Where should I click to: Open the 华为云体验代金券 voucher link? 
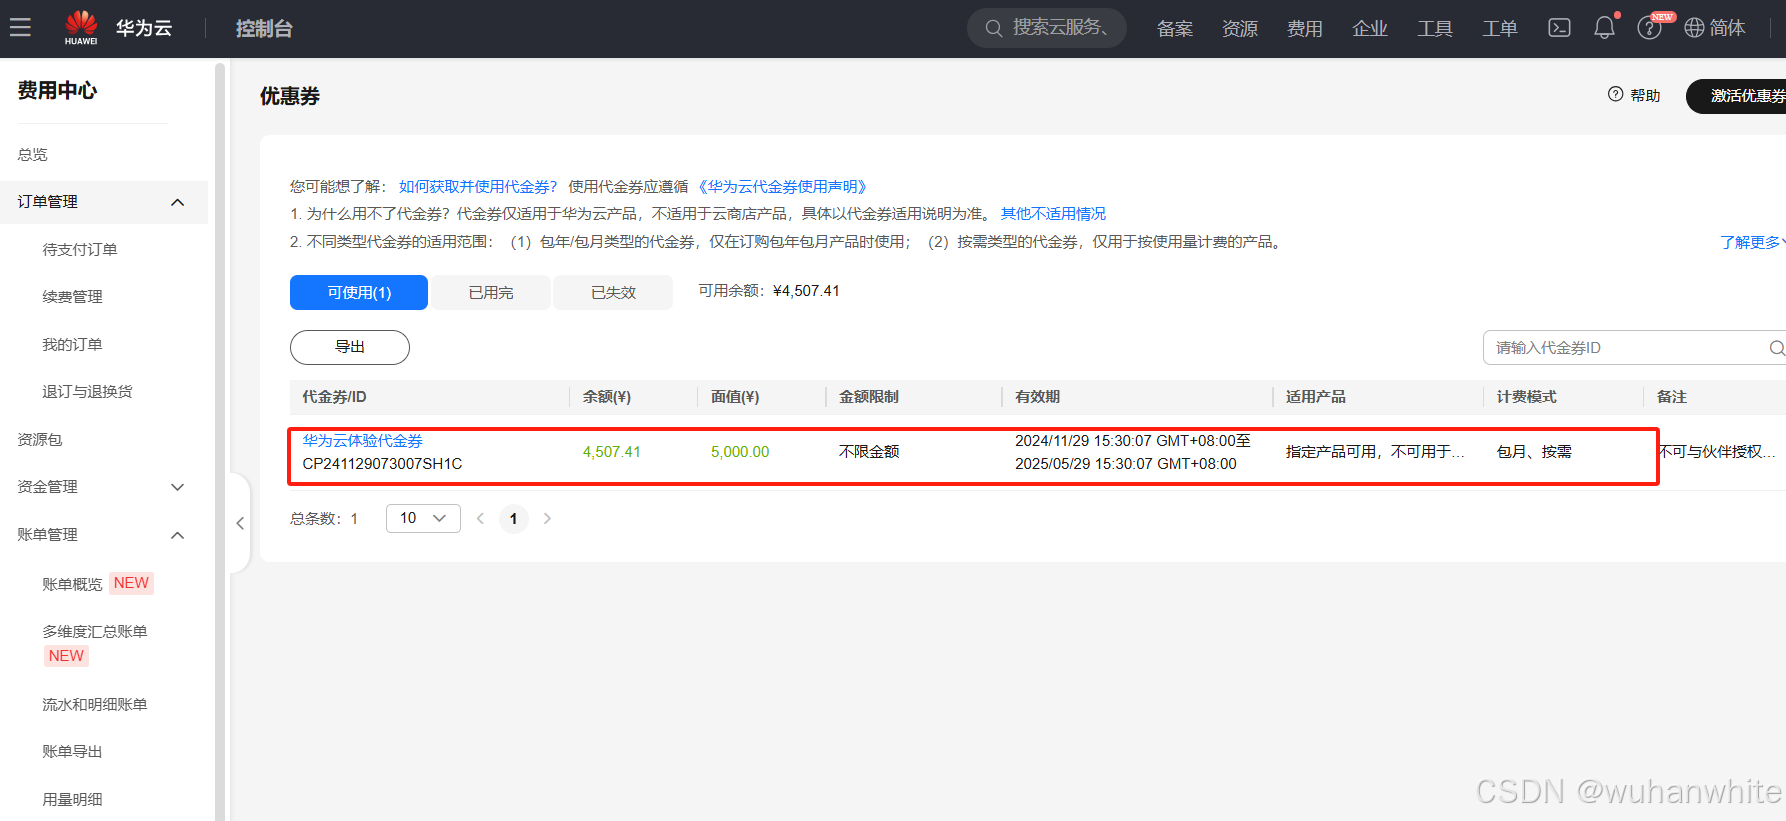[x=363, y=440]
